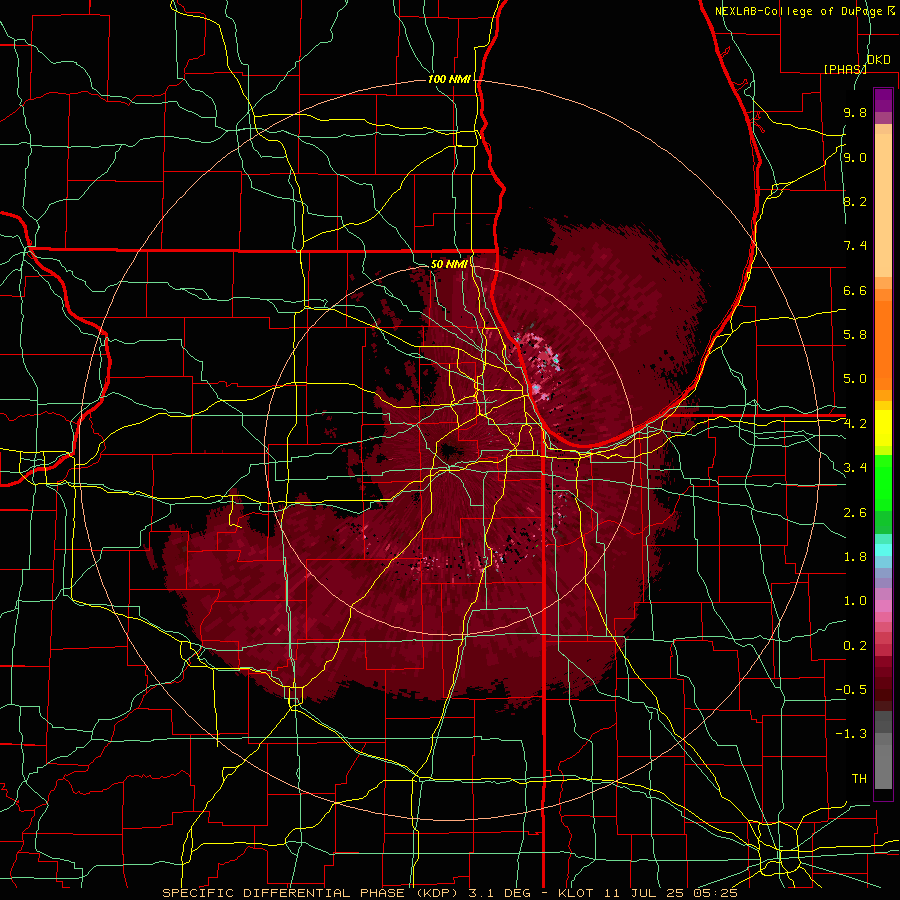Pick the purple band atop the legend
The height and width of the screenshot is (900, 900).
click(x=883, y=100)
